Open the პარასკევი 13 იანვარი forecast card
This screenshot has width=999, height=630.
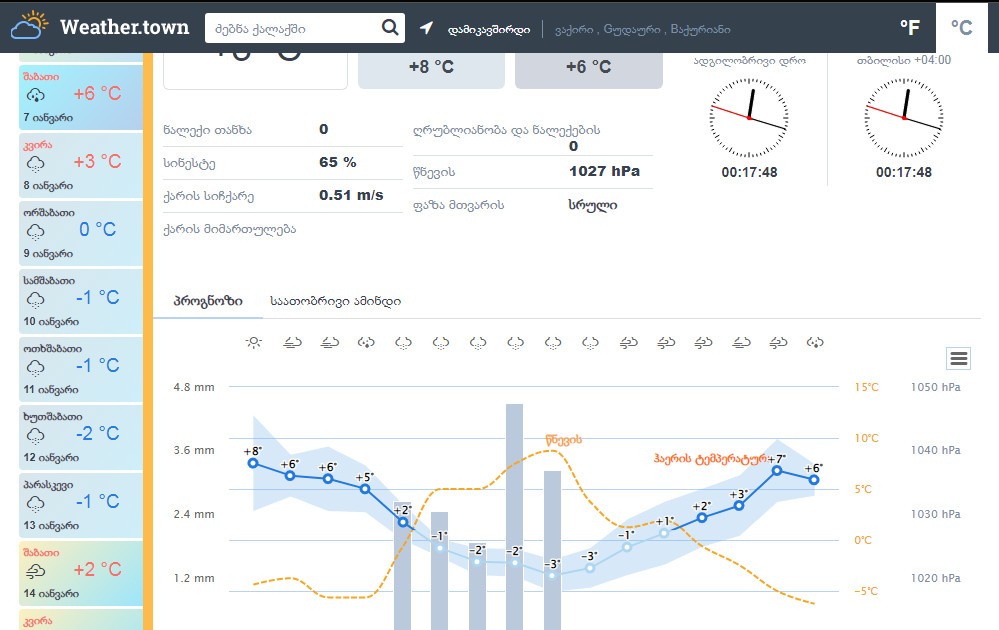(x=81, y=506)
